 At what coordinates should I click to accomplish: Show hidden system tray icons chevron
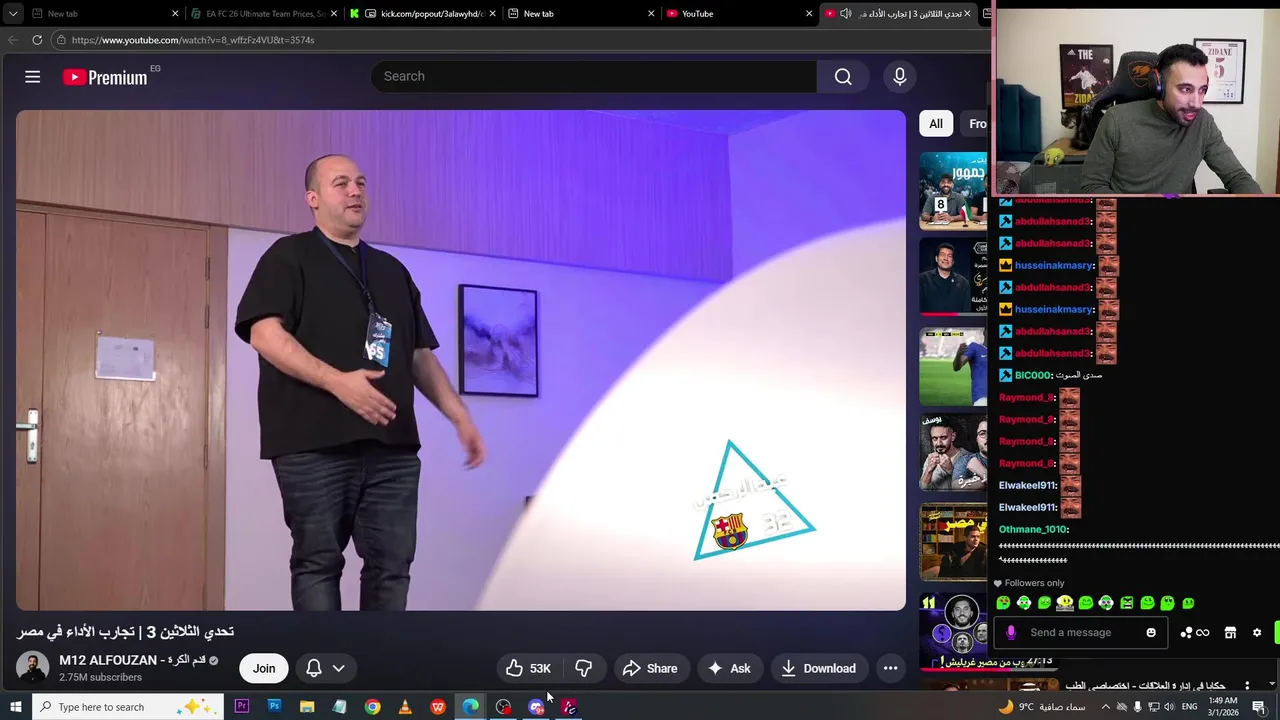1105,707
